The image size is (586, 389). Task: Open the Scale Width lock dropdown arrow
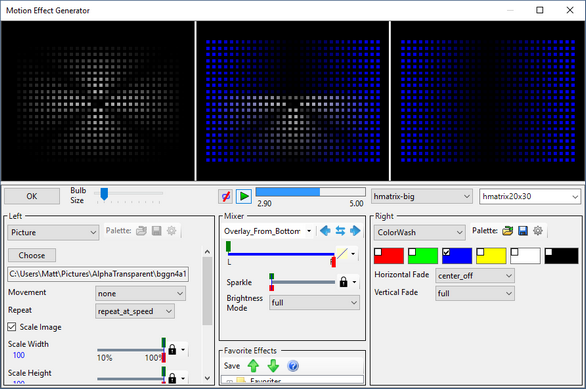pos(183,350)
